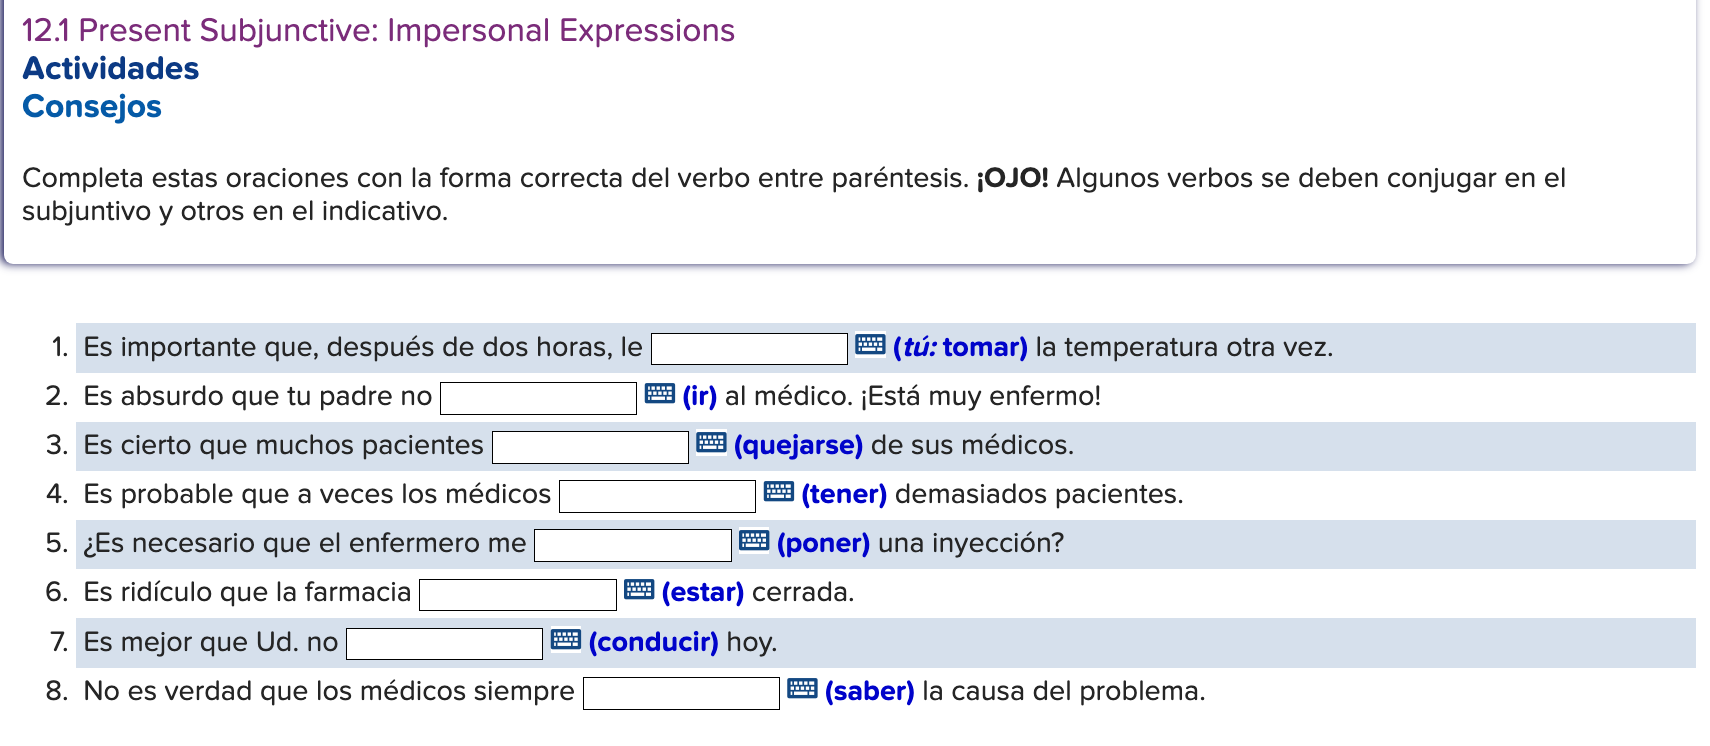Click the blank after 'el enfermero me'
This screenshot has width=1710, height=746.
pos(633,542)
